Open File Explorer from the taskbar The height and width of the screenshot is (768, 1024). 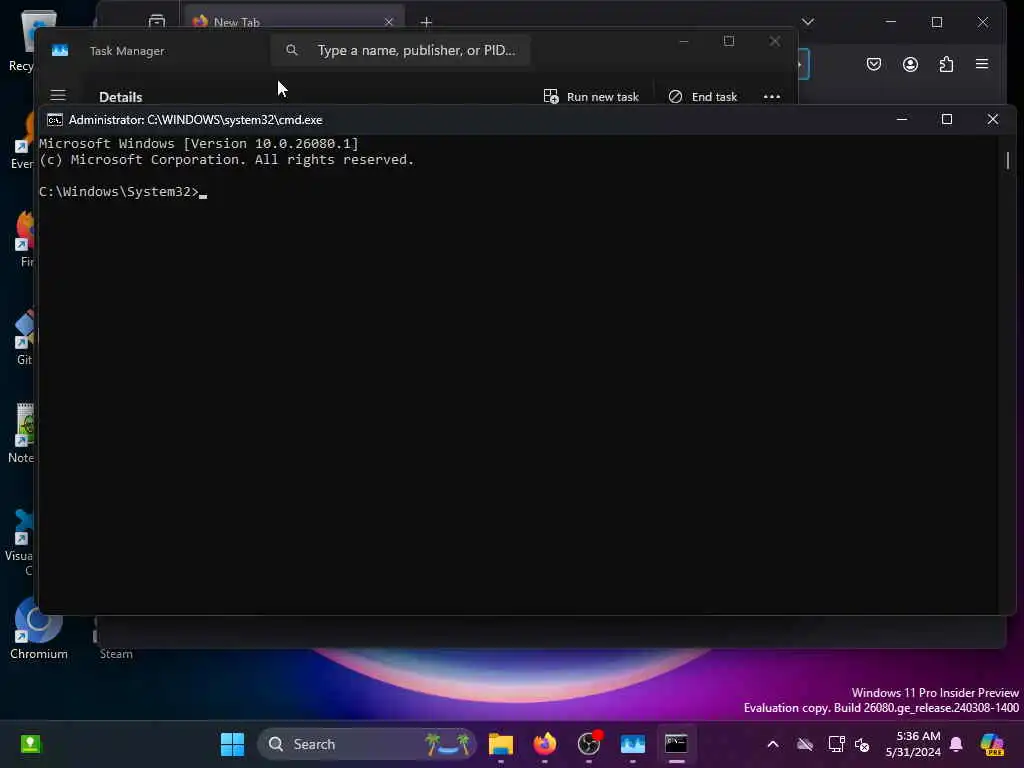[x=501, y=744]
